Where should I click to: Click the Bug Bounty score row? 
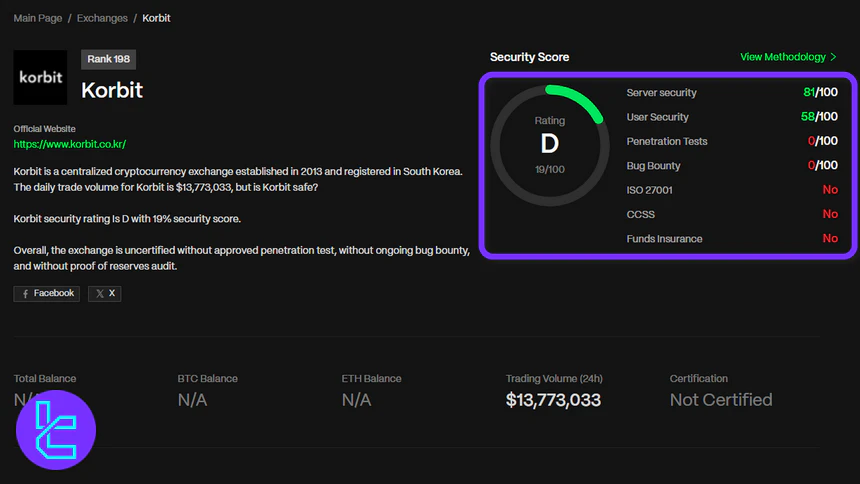pos(731,165)
